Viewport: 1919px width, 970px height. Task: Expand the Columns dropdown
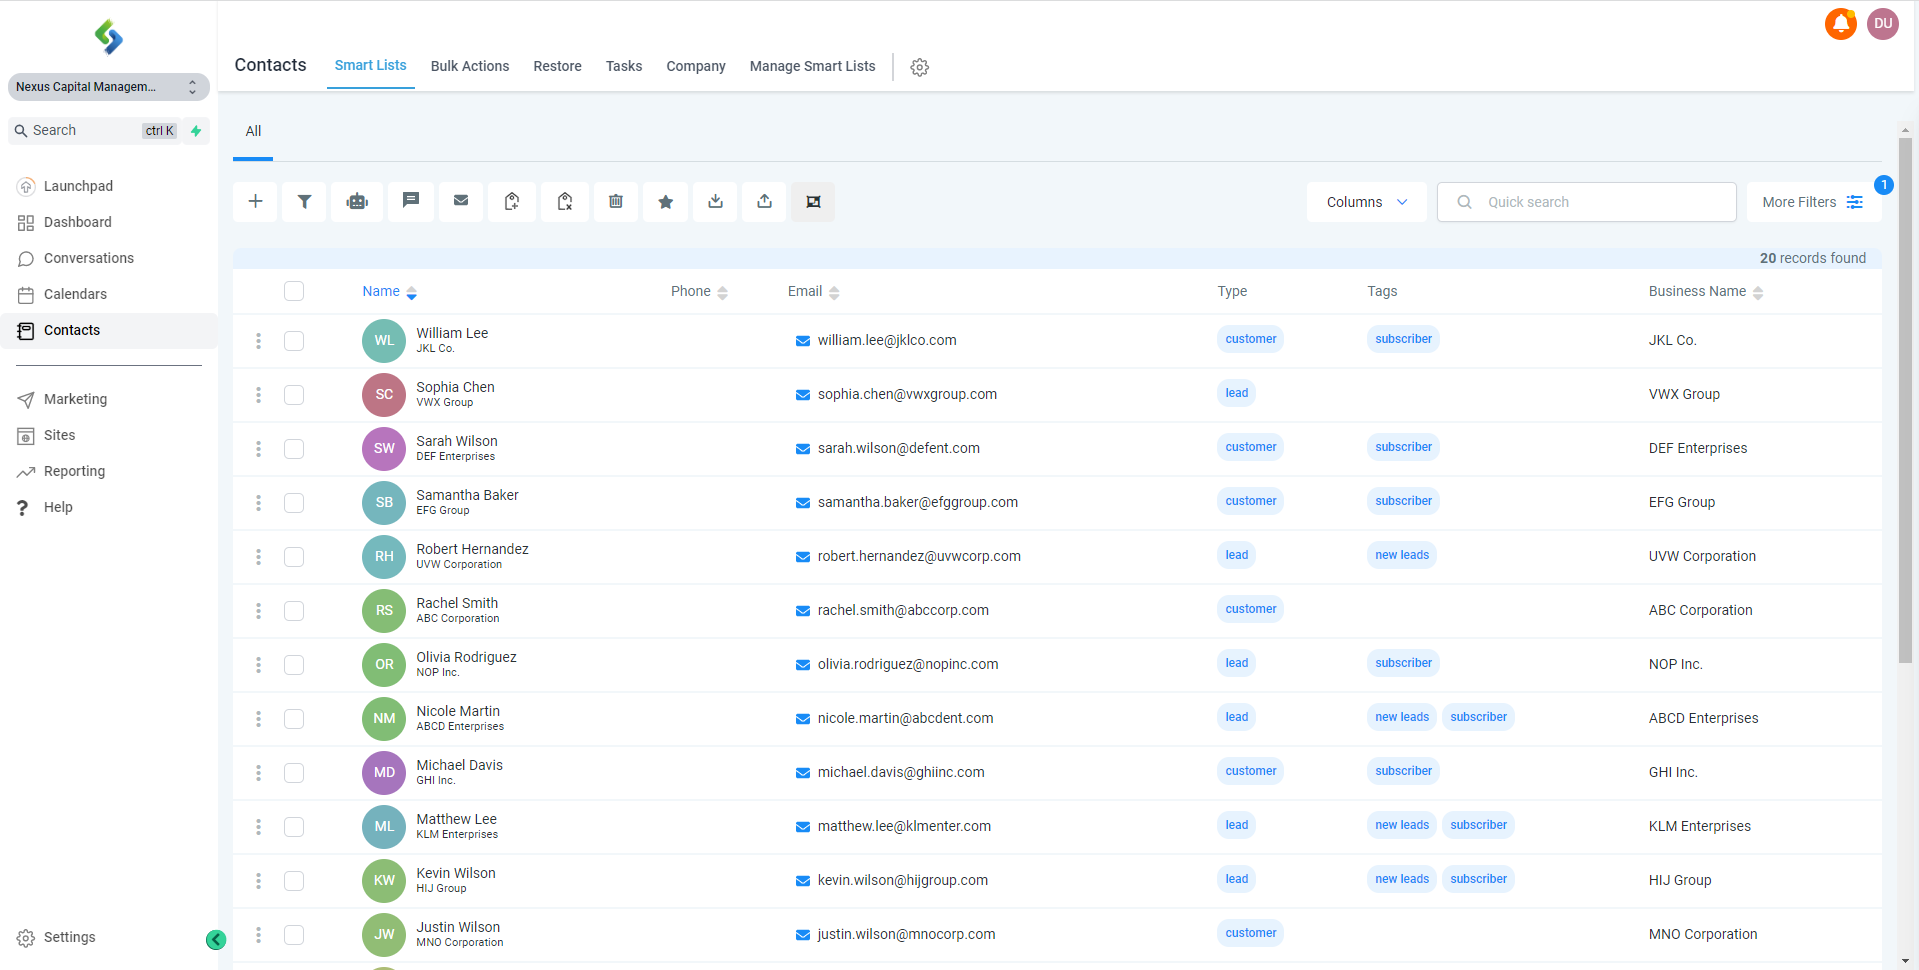(1366, 202)
